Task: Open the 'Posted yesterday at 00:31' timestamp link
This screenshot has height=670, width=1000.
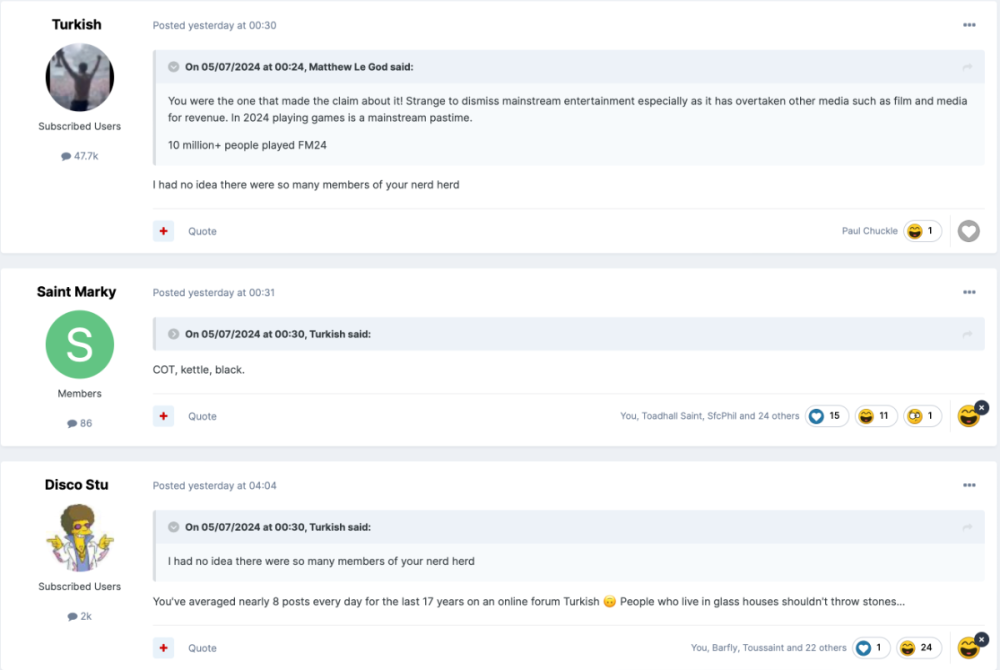Action: click(213, 293)
